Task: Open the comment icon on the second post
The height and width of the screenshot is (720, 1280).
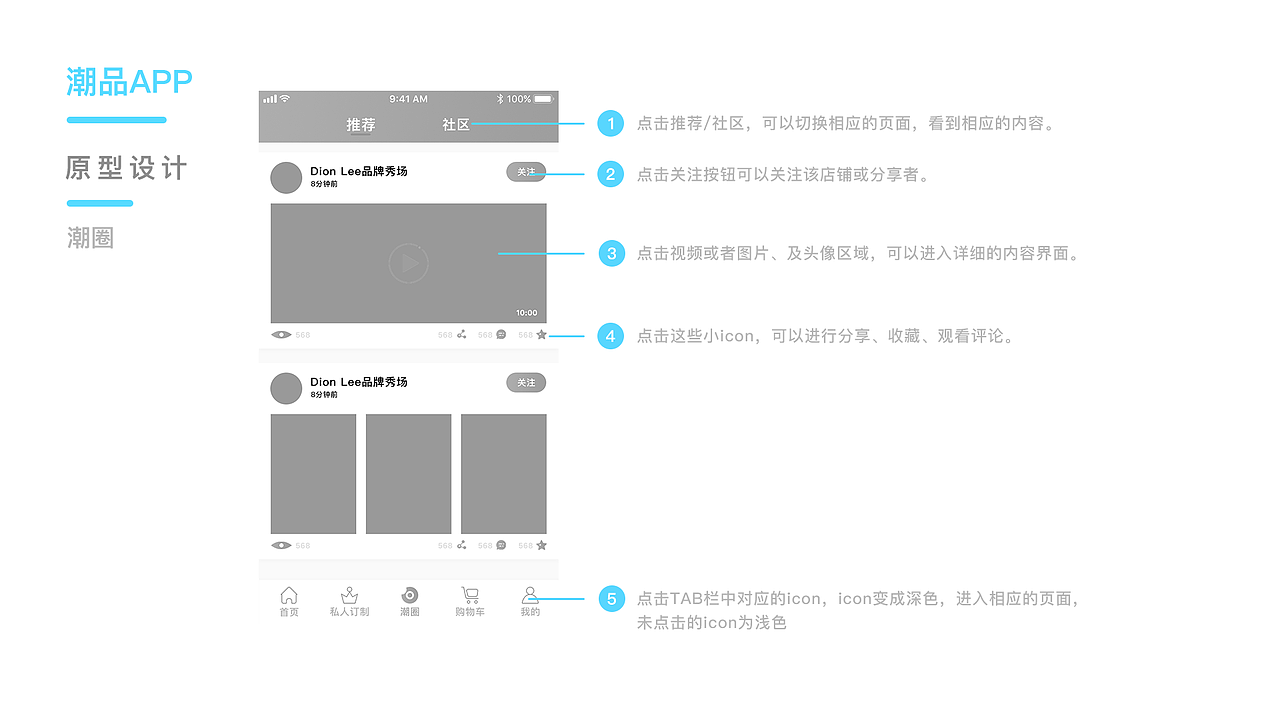Action: 500,546
